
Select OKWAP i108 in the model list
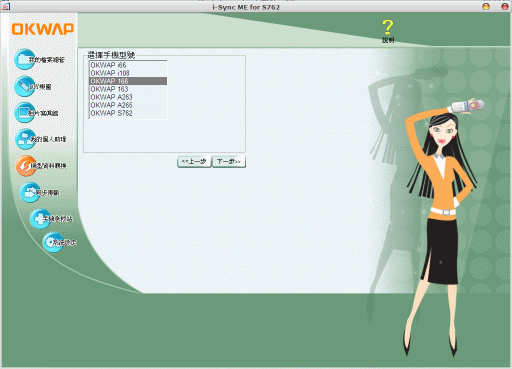(x=128, y=73)
